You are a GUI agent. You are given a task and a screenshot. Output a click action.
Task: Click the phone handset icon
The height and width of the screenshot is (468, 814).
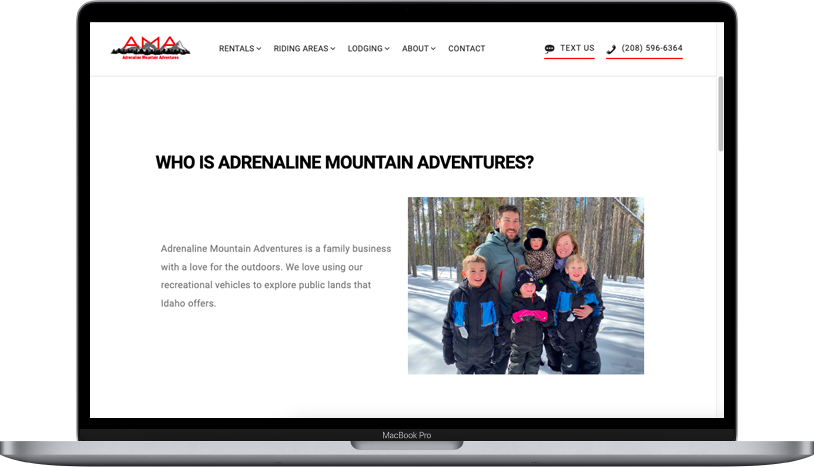pyautogui.click(x=611, y=49)
